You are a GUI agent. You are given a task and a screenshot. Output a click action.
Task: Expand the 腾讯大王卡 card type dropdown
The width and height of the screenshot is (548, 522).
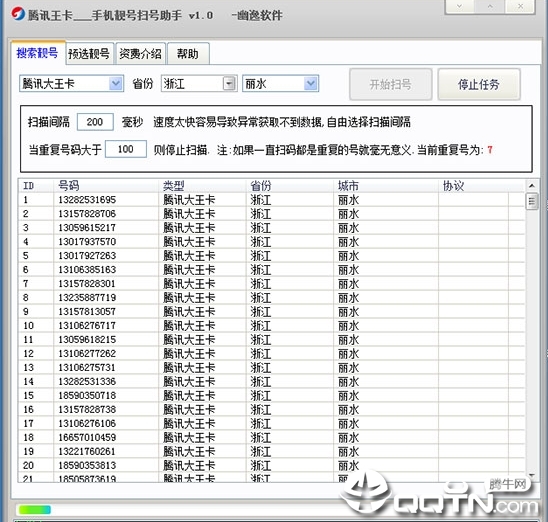(x=116, y=84)
